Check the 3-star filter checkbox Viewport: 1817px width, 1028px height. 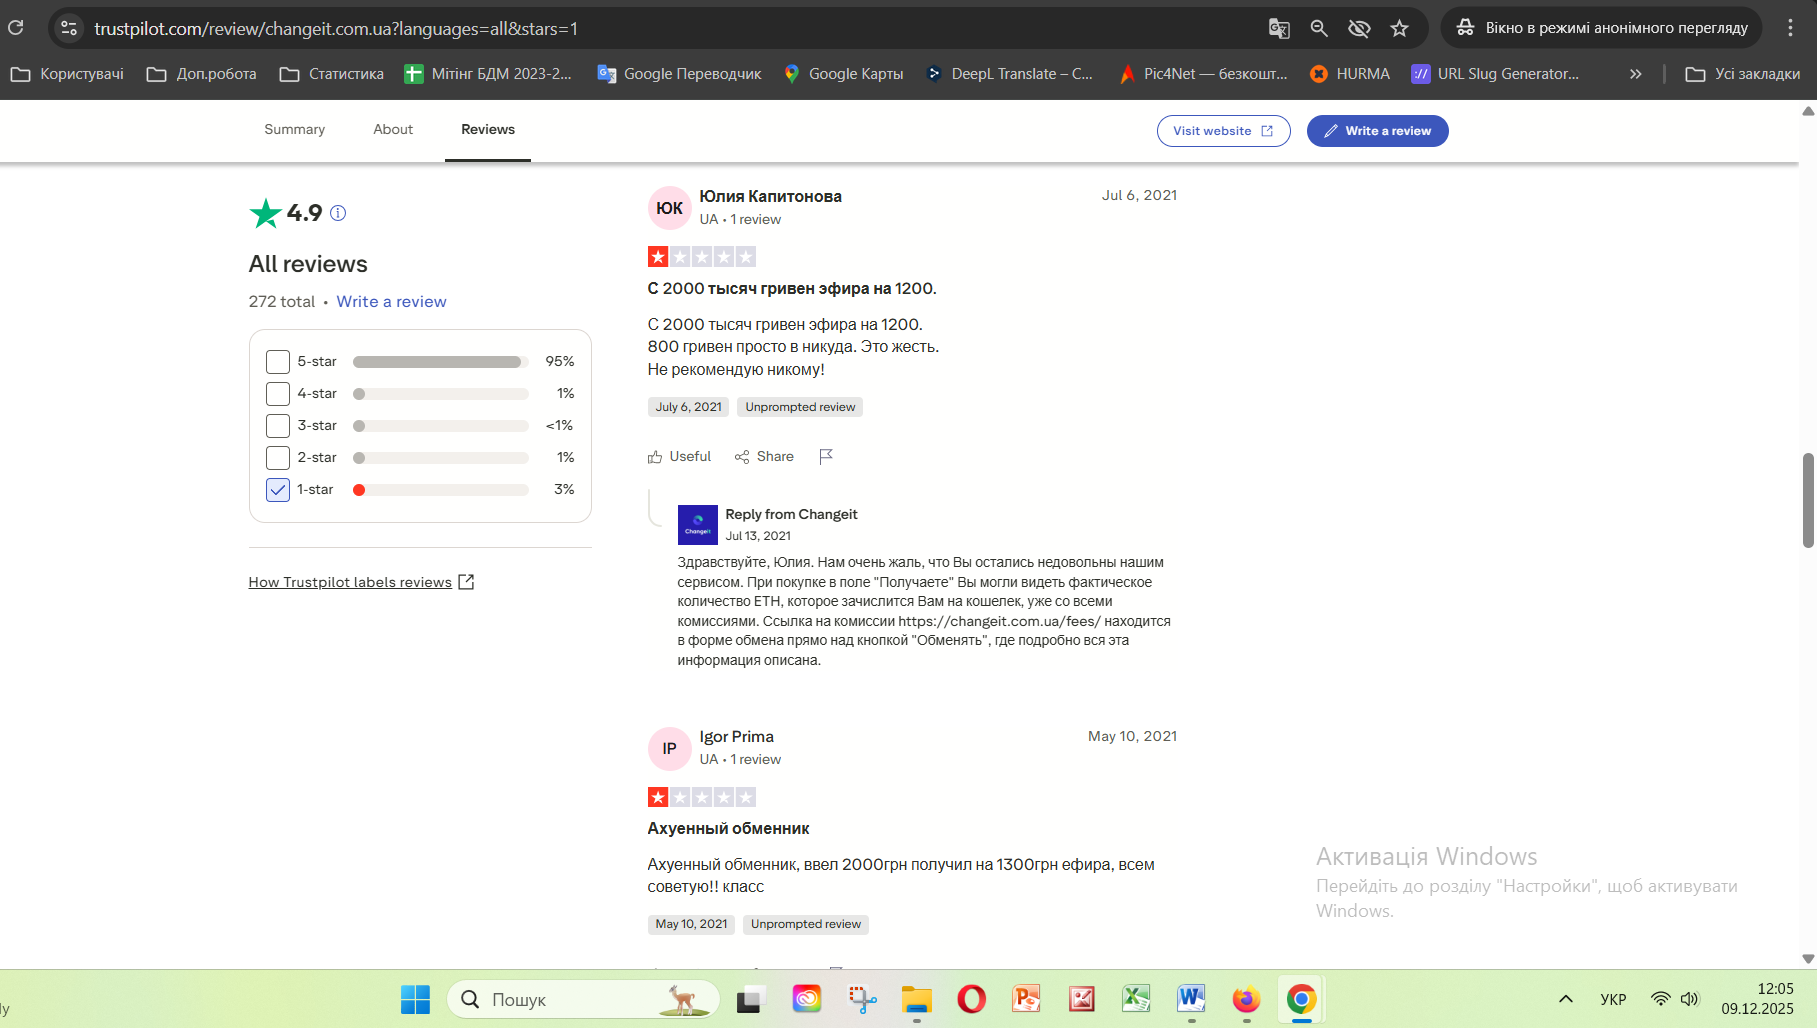[278, 426]
